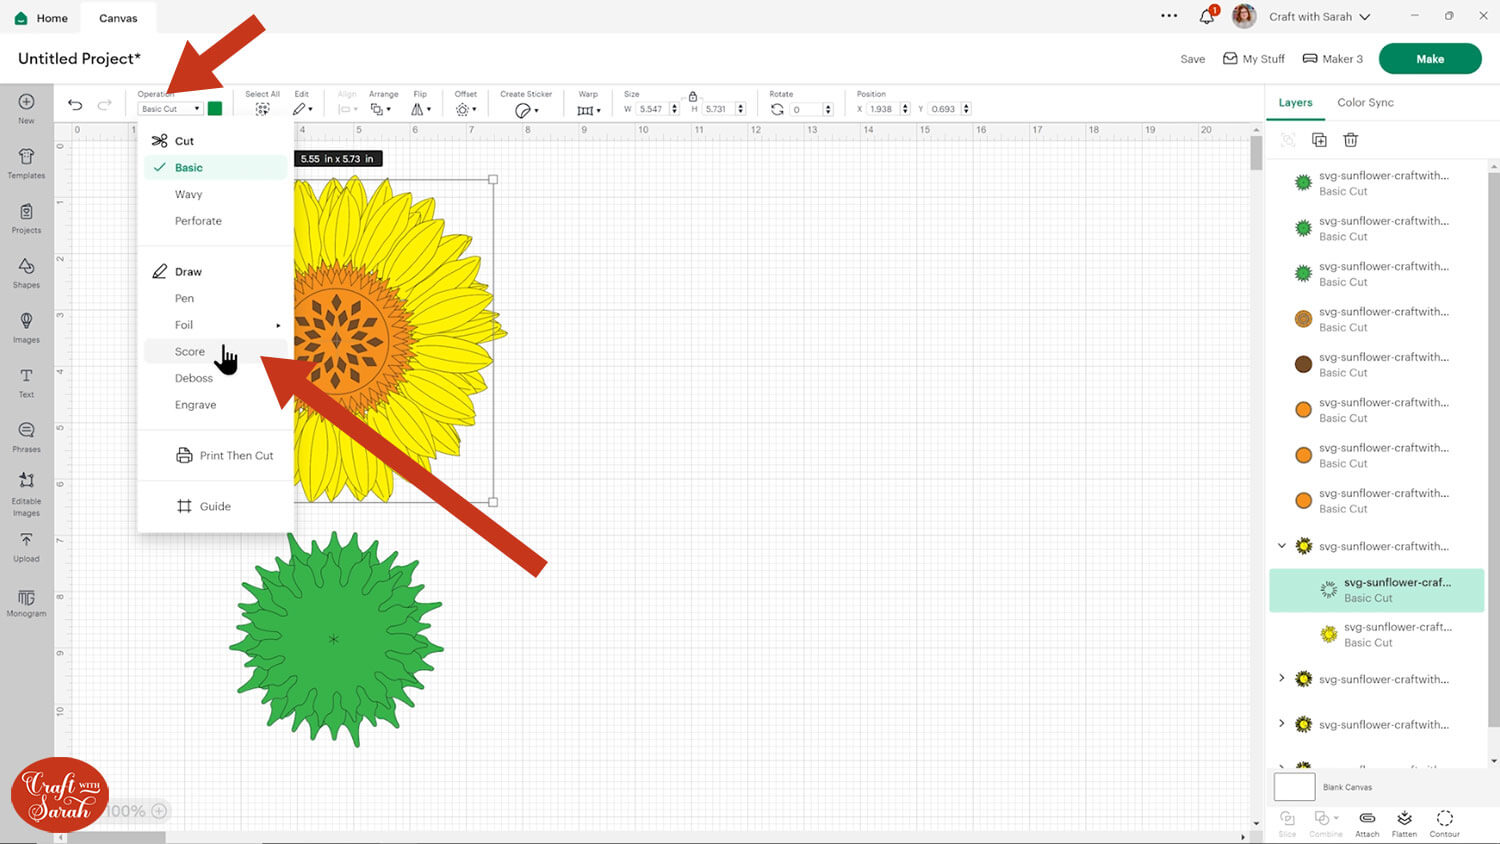Click the Save link
1500x844 pixels.
tap(1192, 59)
